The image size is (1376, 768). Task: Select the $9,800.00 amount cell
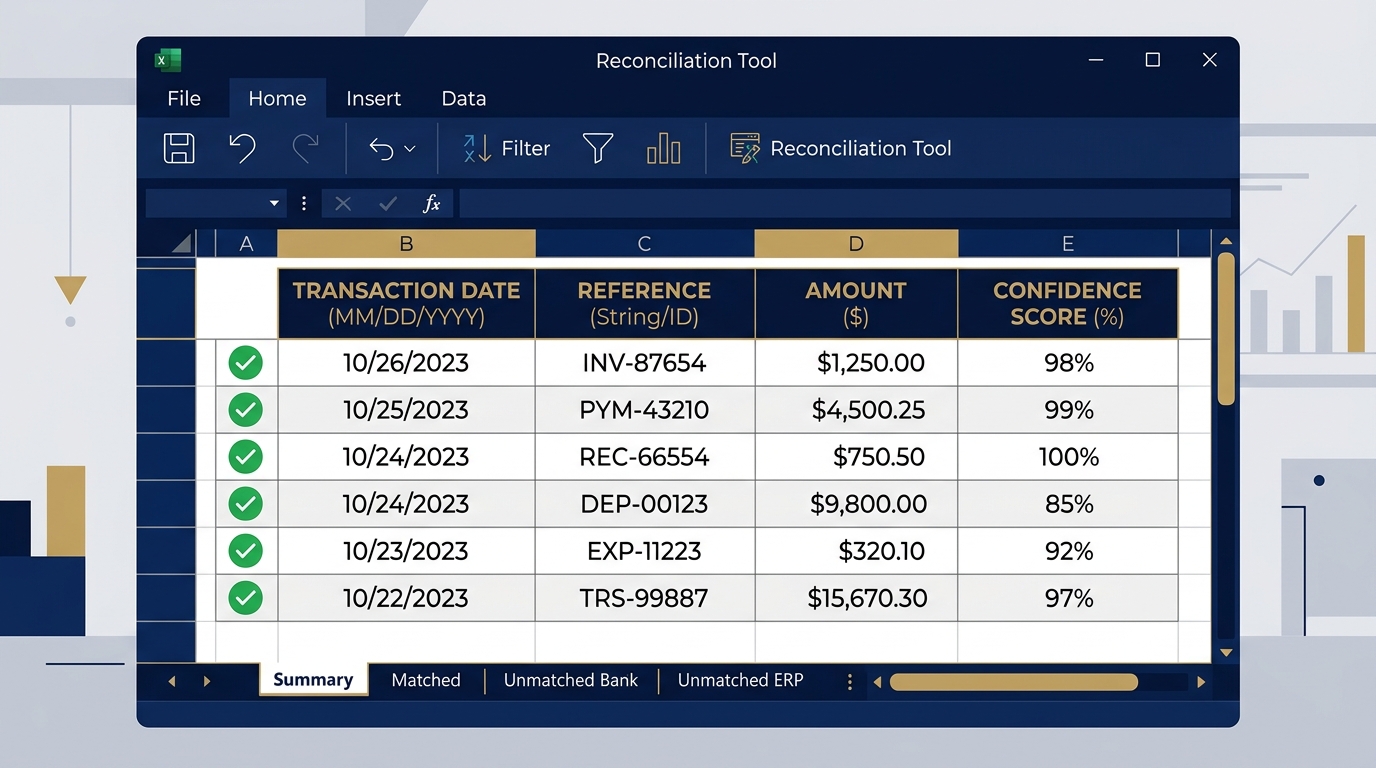pos(856,504)
